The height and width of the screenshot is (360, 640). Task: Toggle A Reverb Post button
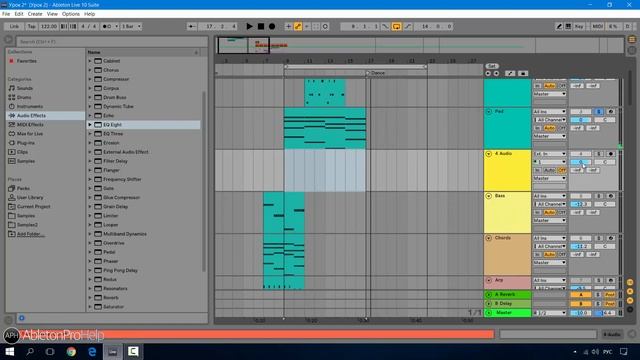(x=610, y=295)
